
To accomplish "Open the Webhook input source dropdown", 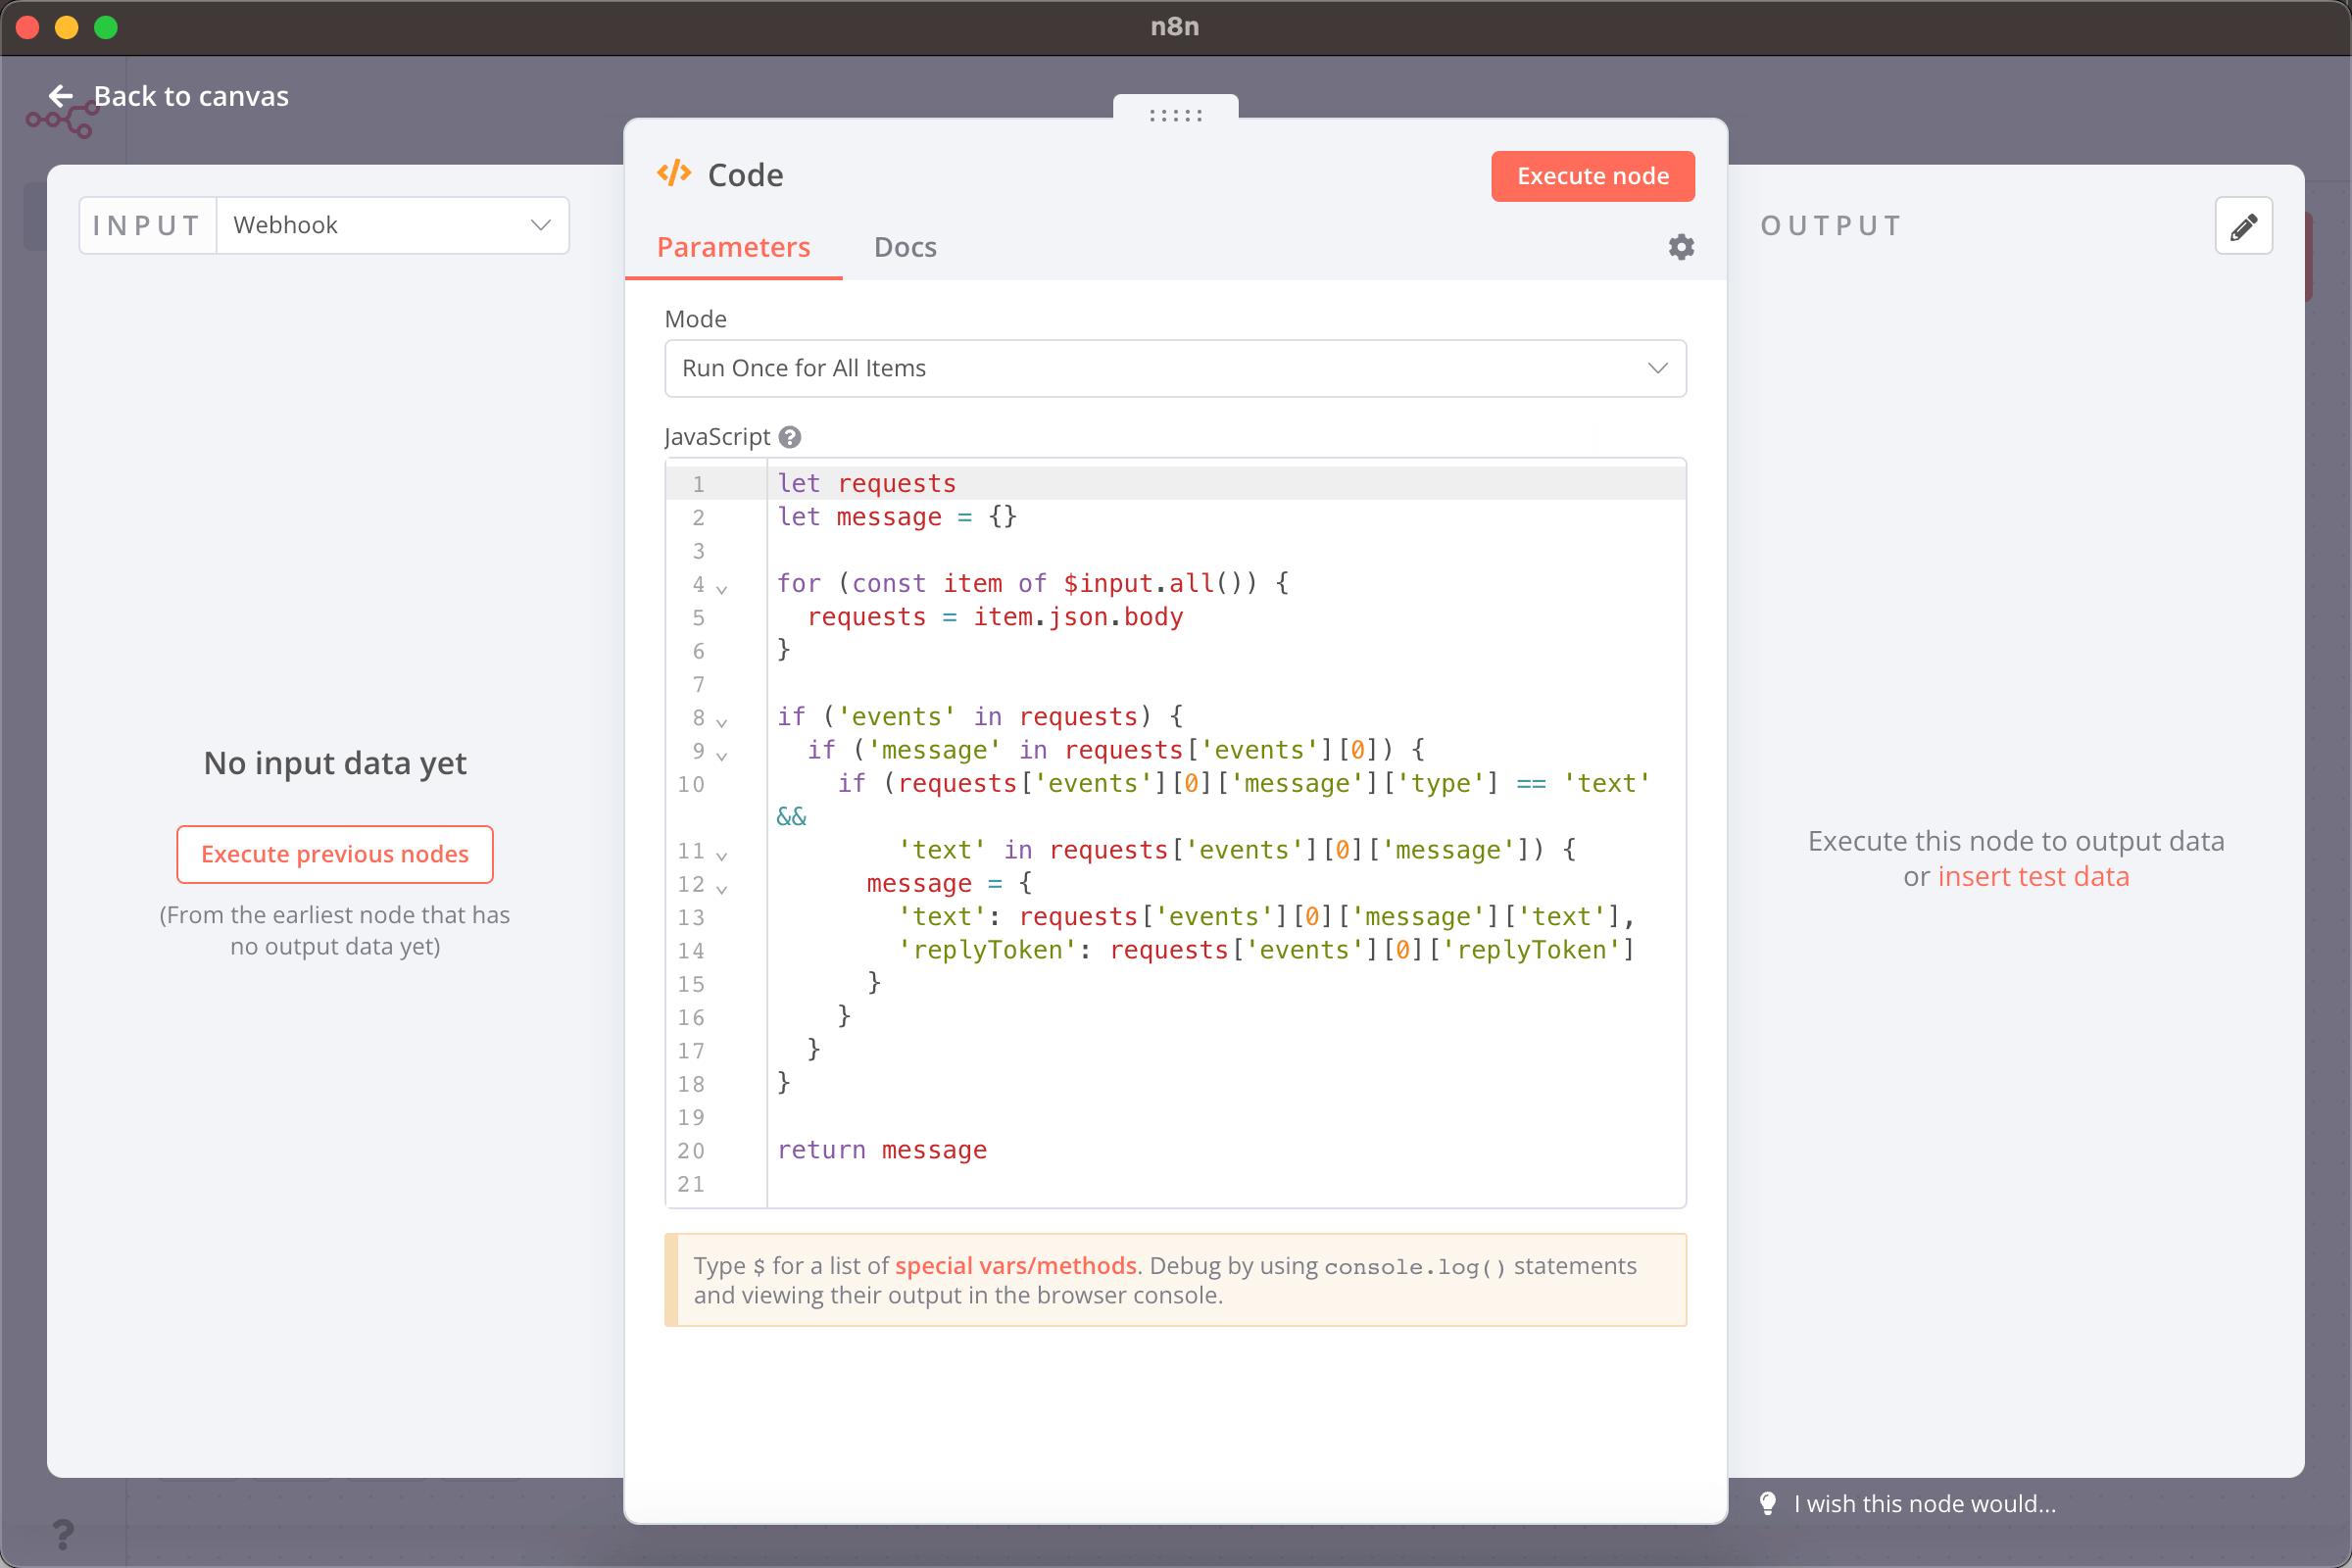I will 392,226.
